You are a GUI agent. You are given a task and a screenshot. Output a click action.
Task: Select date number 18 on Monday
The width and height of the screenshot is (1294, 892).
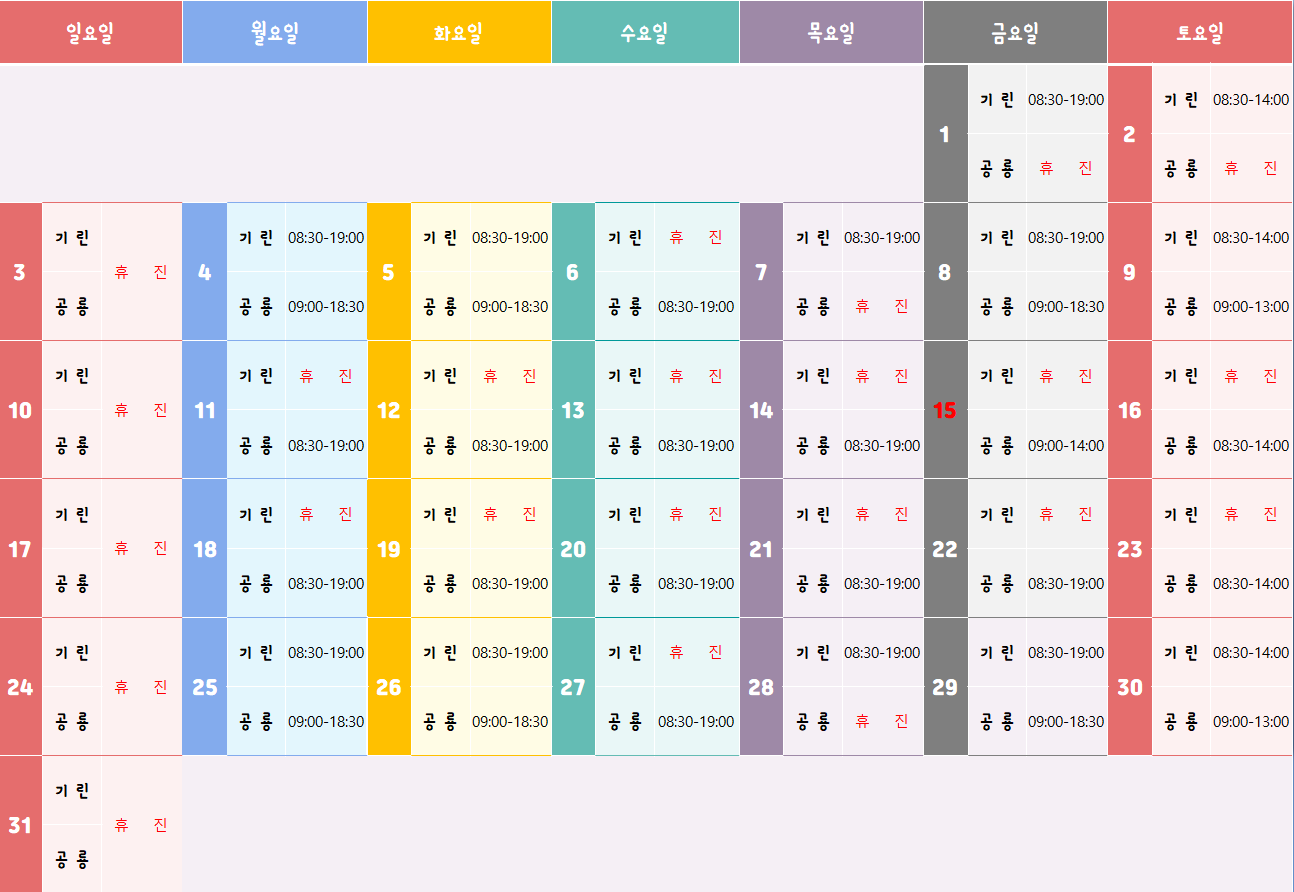204,548
